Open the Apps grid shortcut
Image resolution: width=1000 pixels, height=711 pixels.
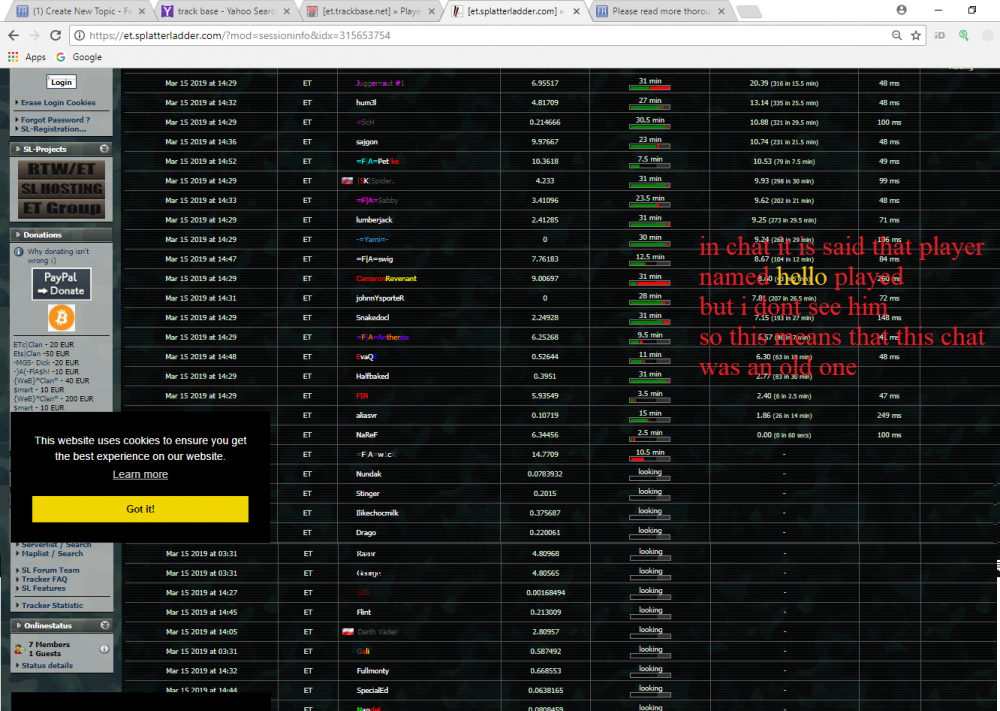(27, 57)
